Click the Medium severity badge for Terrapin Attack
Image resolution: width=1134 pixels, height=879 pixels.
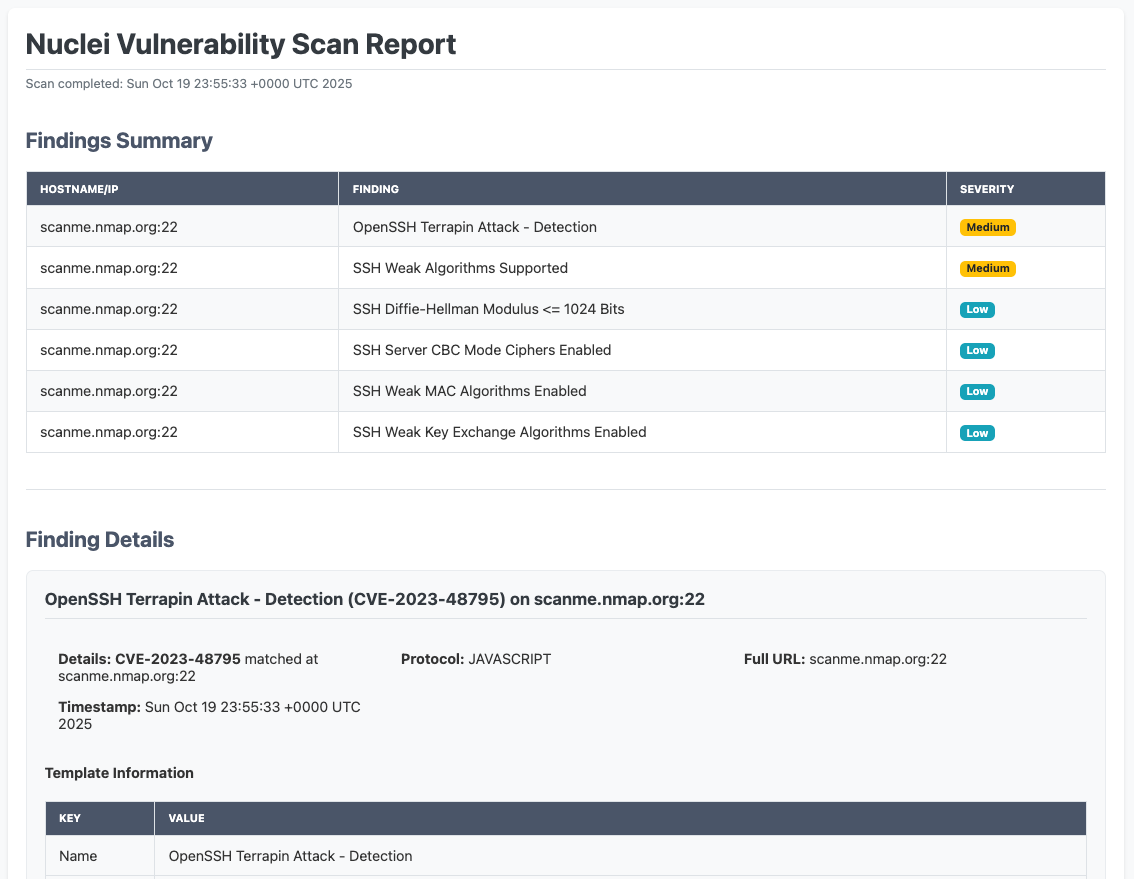(x=987, y=227)
